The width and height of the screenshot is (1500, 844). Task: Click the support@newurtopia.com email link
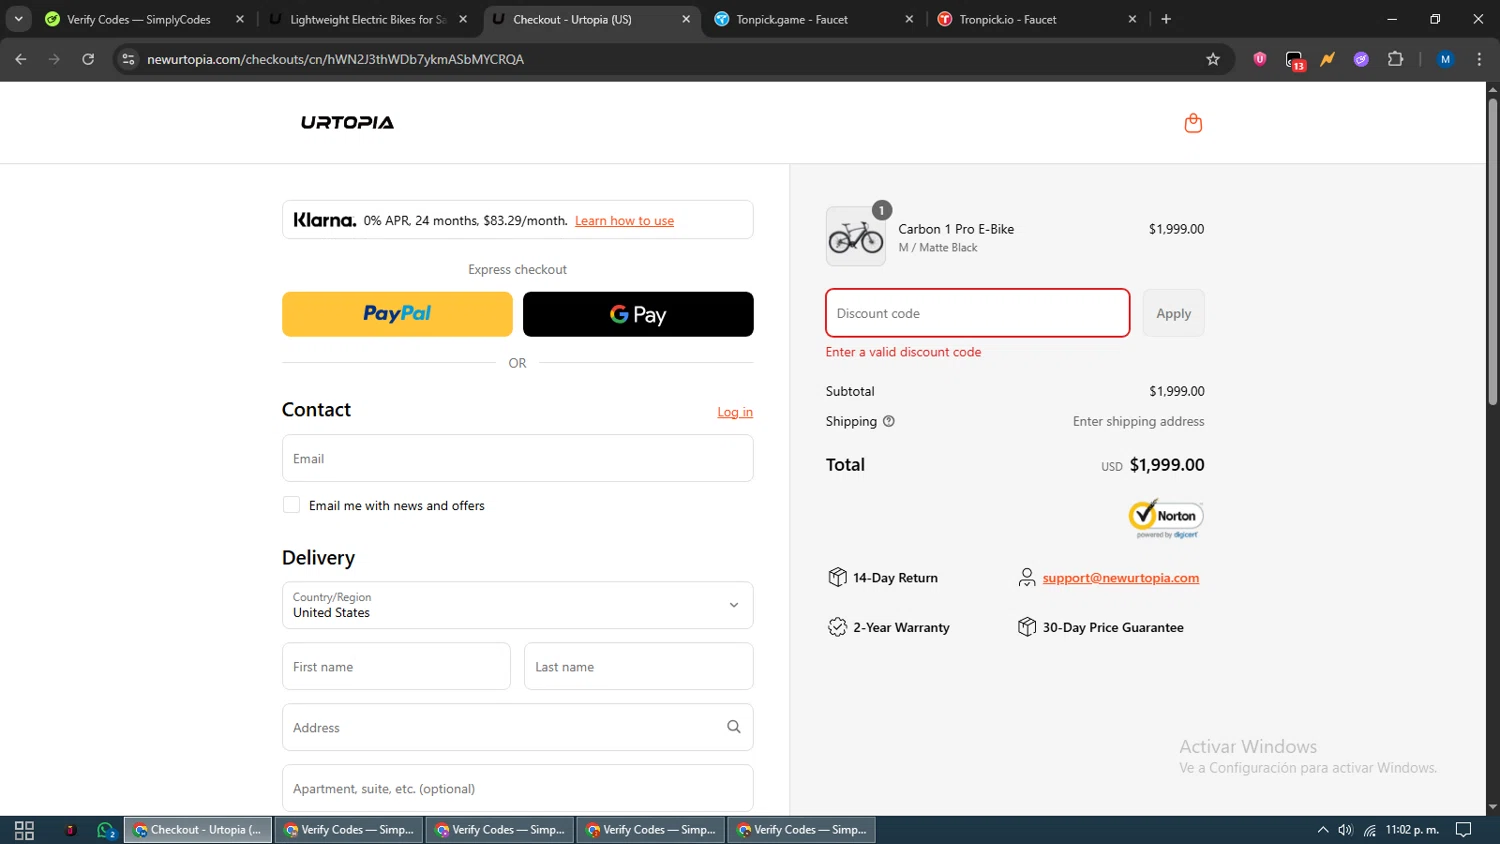[x=1121, y=578]
